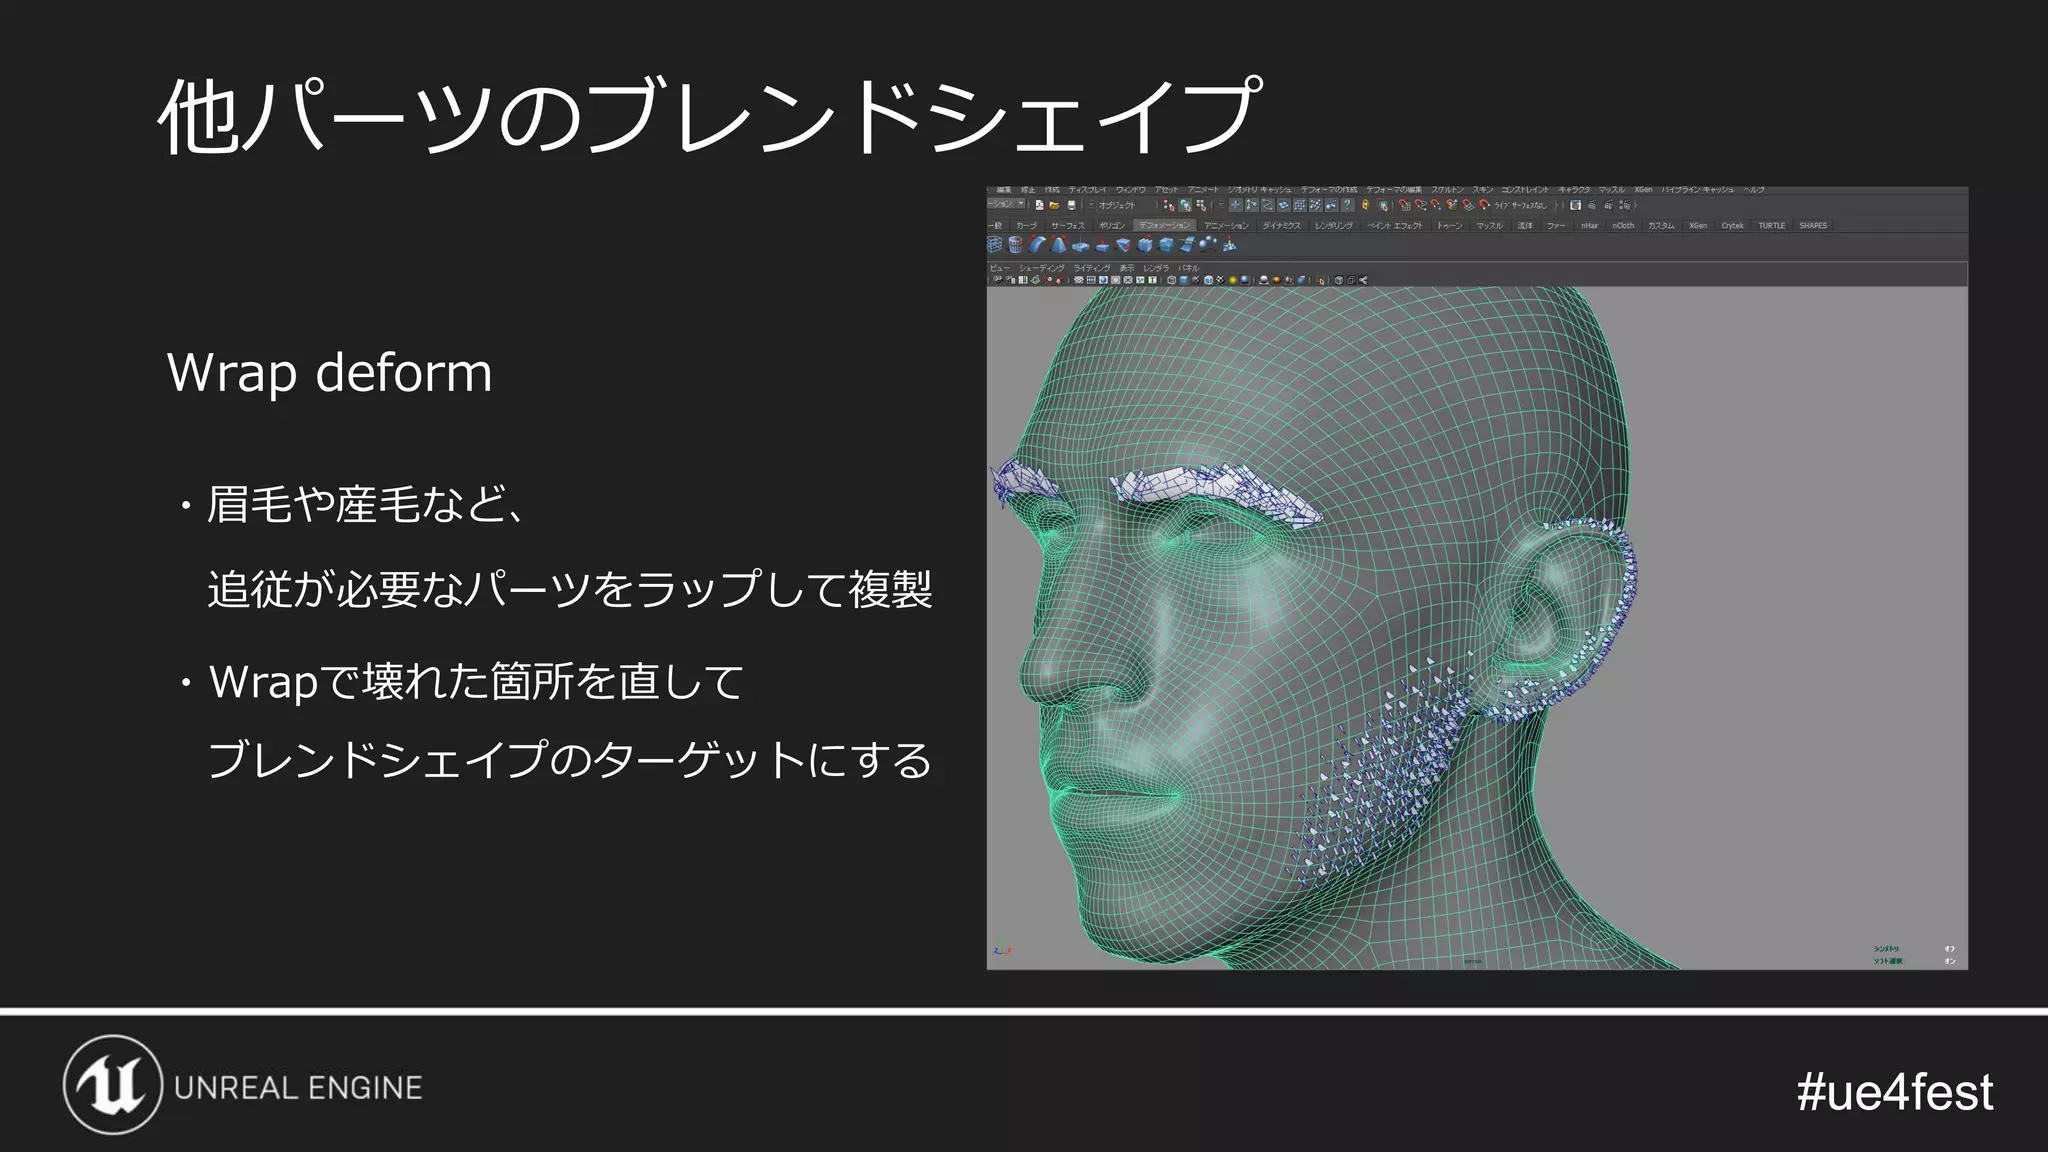The width and height of the screenshot is (2048, 1152).
Task: Open the XGen menu in the menu bar
Action: pyautogui.click(x=1643, y=190)
